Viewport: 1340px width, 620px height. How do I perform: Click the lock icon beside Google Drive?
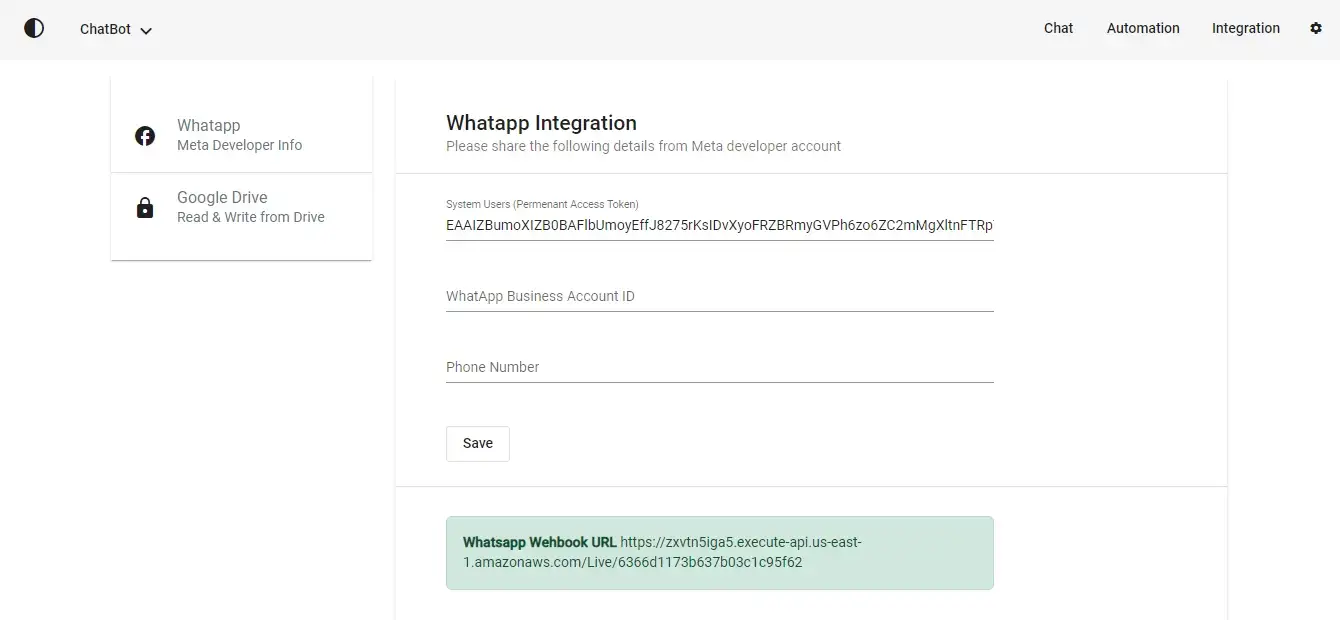(x=145, y=208)
